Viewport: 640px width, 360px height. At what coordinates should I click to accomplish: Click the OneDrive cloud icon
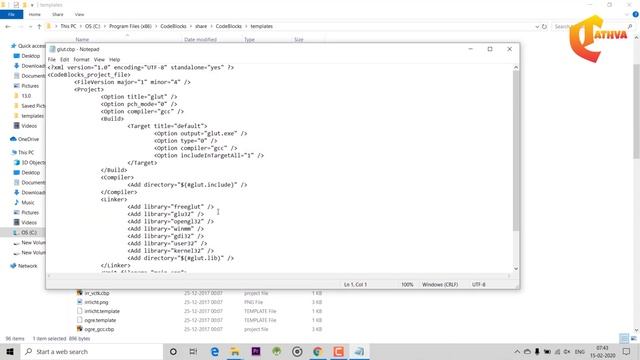click(x=13, y=139)
